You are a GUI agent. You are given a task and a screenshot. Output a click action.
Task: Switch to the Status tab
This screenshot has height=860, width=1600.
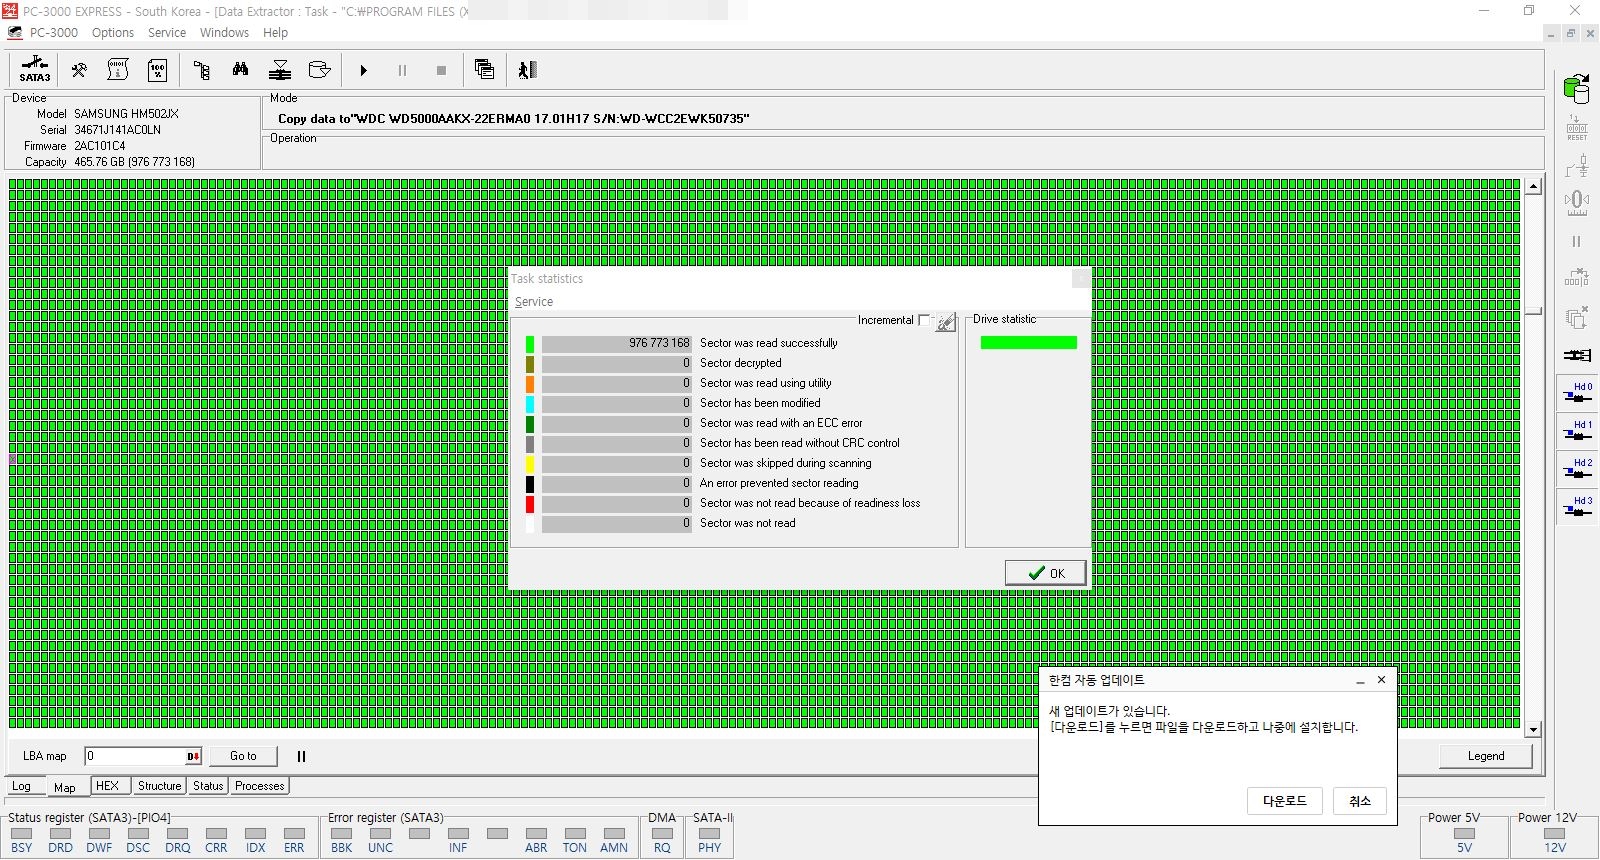click(x=208, y=786)
